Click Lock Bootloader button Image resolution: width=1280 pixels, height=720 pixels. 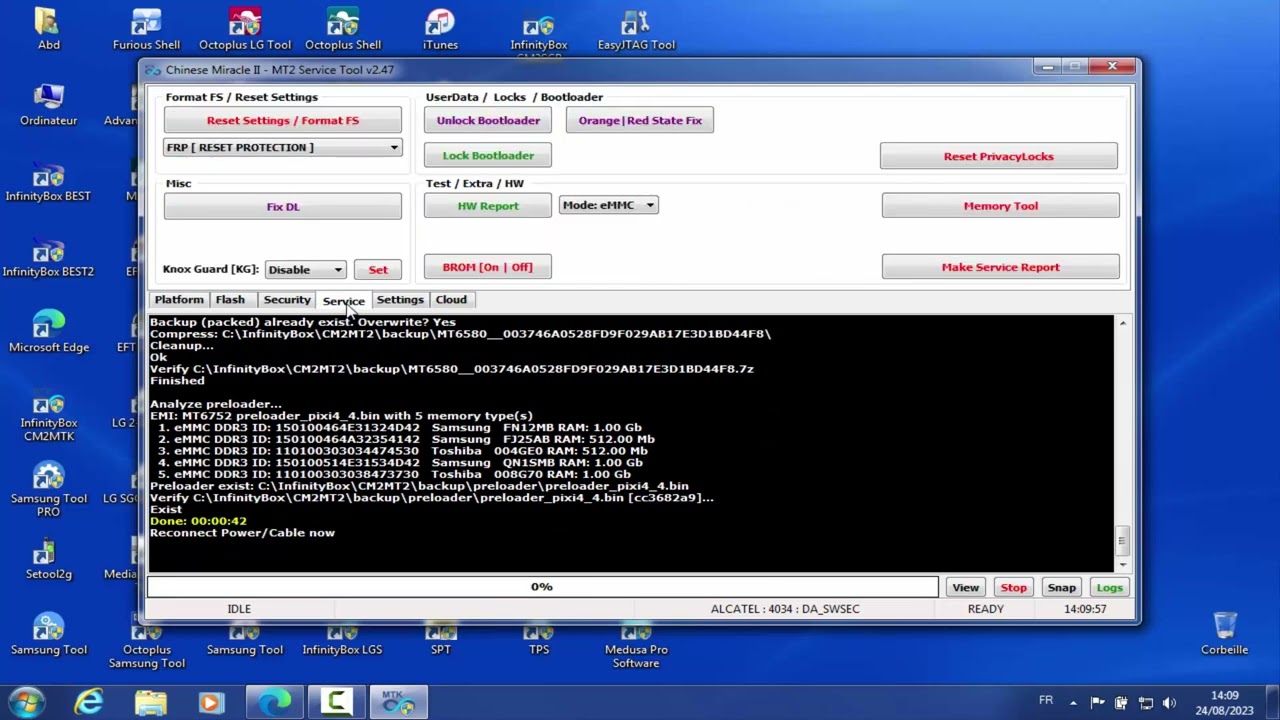point(488,156)
